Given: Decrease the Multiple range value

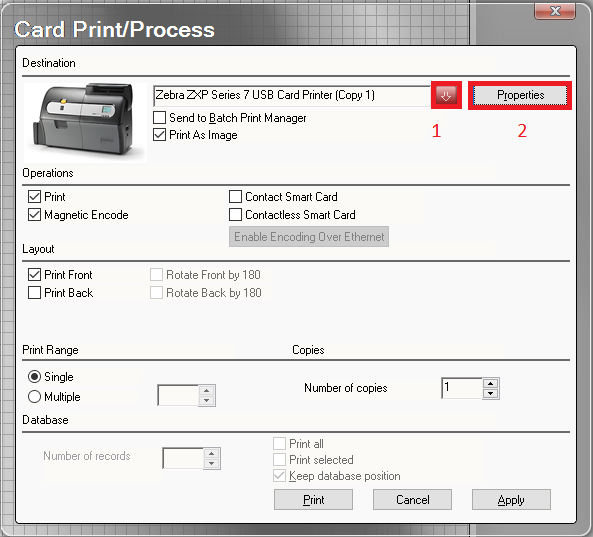Looking at the screenshot, I should tap(206, 400).
